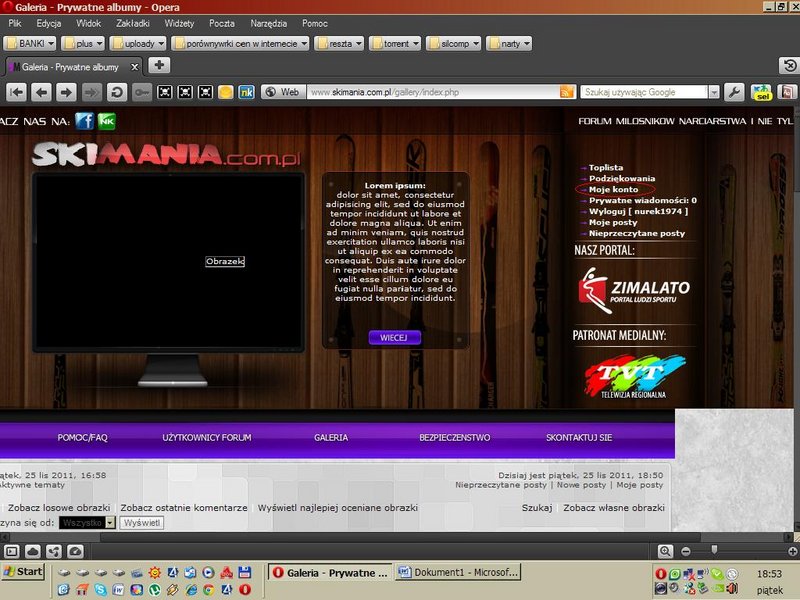Switch to Dokument1 - Microsoft taskbar window
The width and height of the screenshot is (800, 600).
458,572
